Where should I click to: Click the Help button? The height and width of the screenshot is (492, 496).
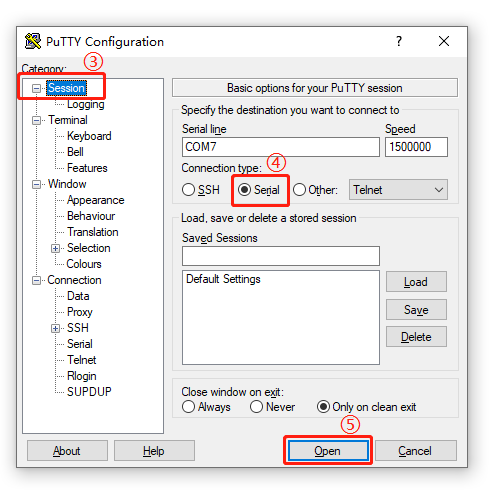pyautogui.click(x=154, y=451)
